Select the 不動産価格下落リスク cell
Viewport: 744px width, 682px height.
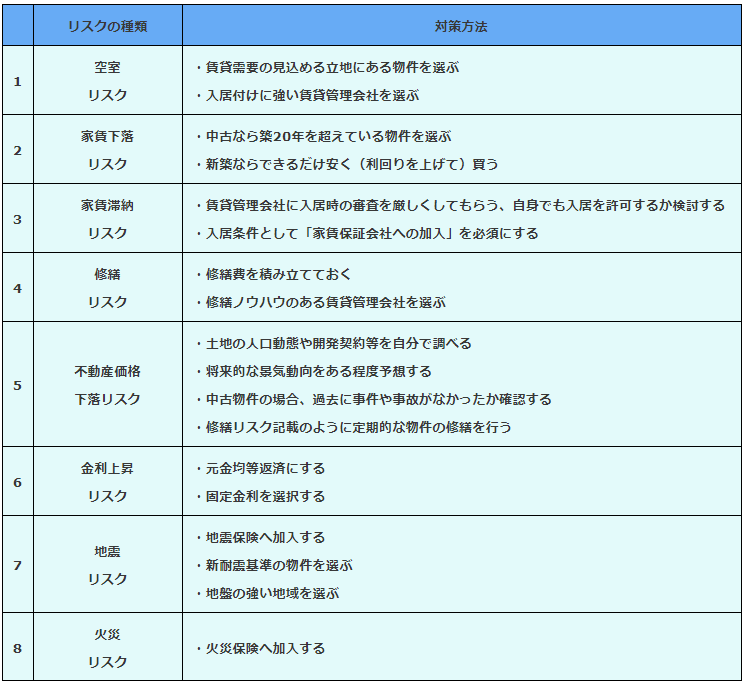click(x=108, y=384)
